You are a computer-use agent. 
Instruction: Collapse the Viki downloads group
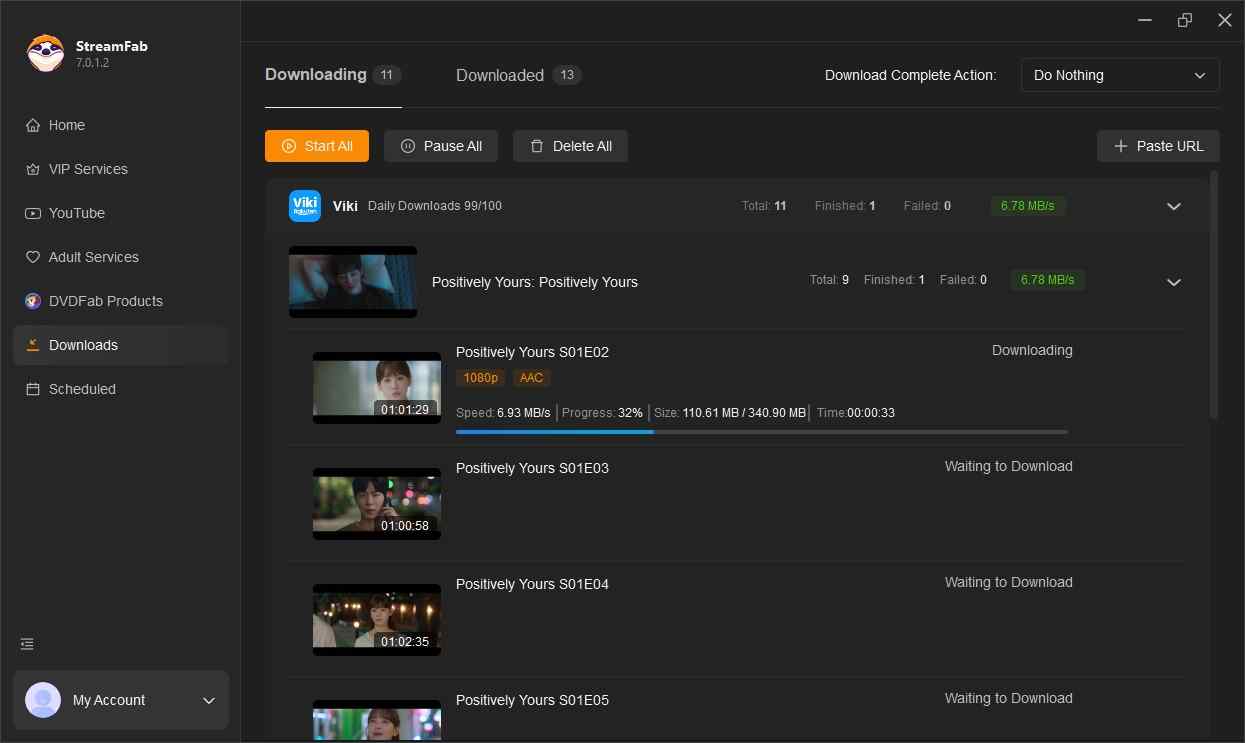tap(1174, 206)
